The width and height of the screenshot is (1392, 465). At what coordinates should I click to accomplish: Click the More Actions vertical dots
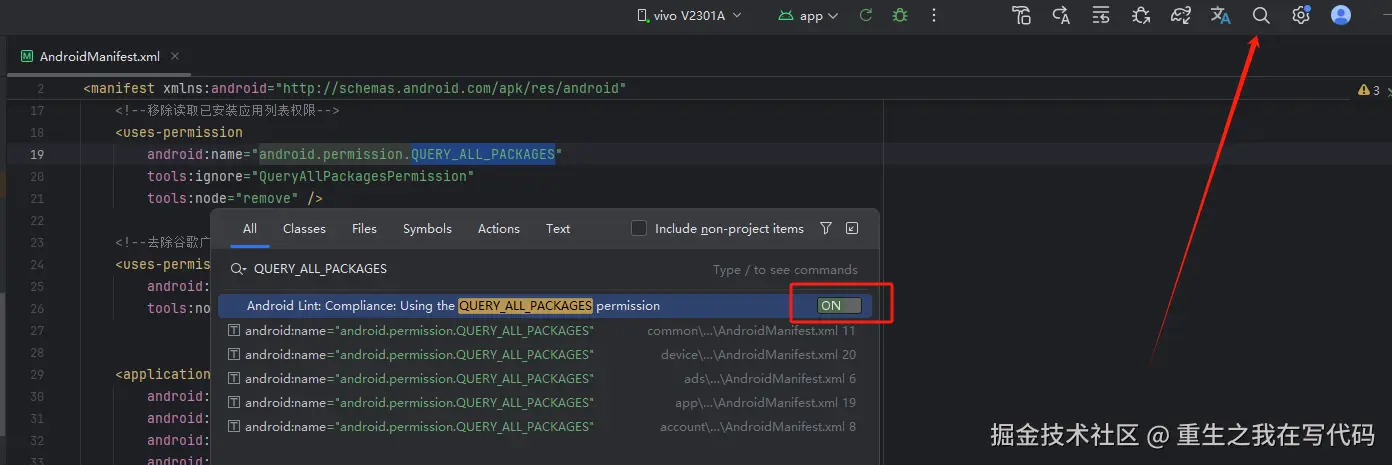tap(934, 16)
